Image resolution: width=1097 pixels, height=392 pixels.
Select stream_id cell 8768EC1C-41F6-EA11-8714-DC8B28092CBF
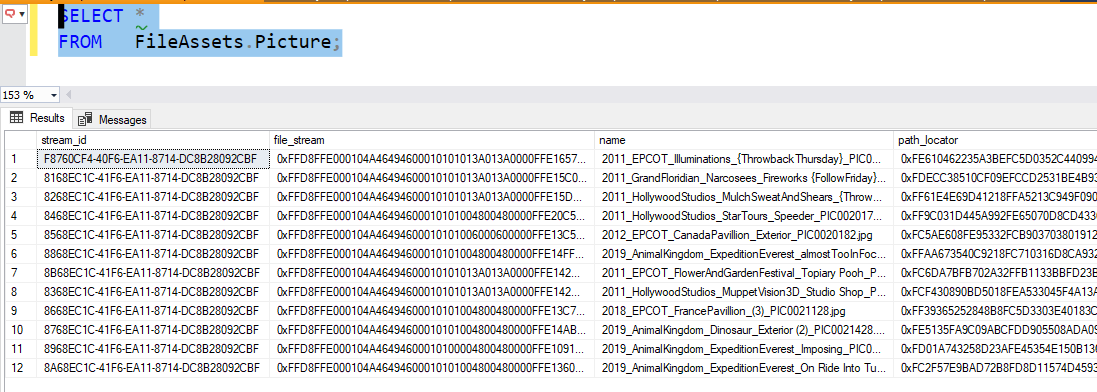point(153,329)
